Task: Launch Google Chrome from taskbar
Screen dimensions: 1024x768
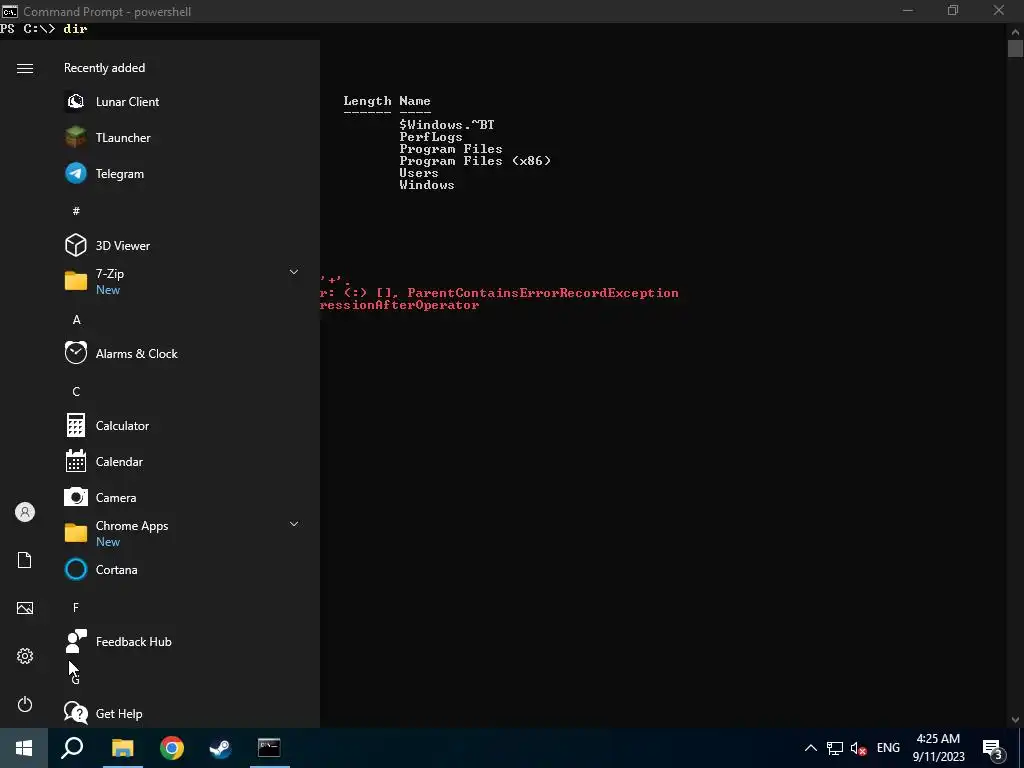Action: (172, 748)
